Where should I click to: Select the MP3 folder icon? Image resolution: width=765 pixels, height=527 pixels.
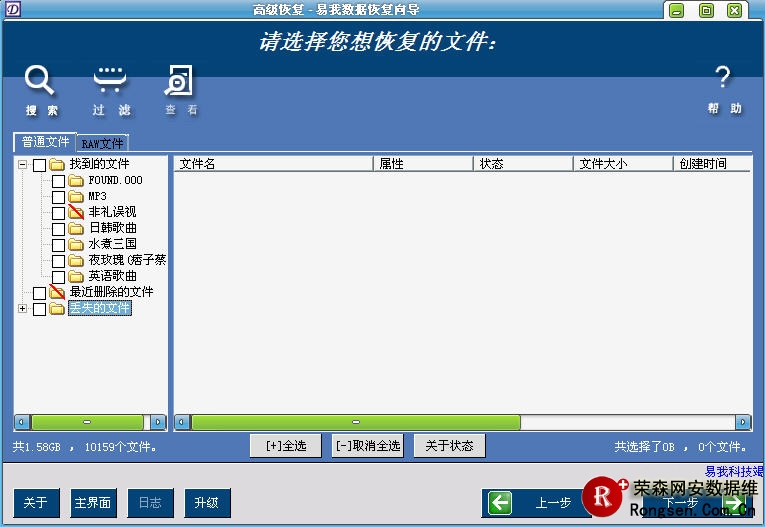76,196
